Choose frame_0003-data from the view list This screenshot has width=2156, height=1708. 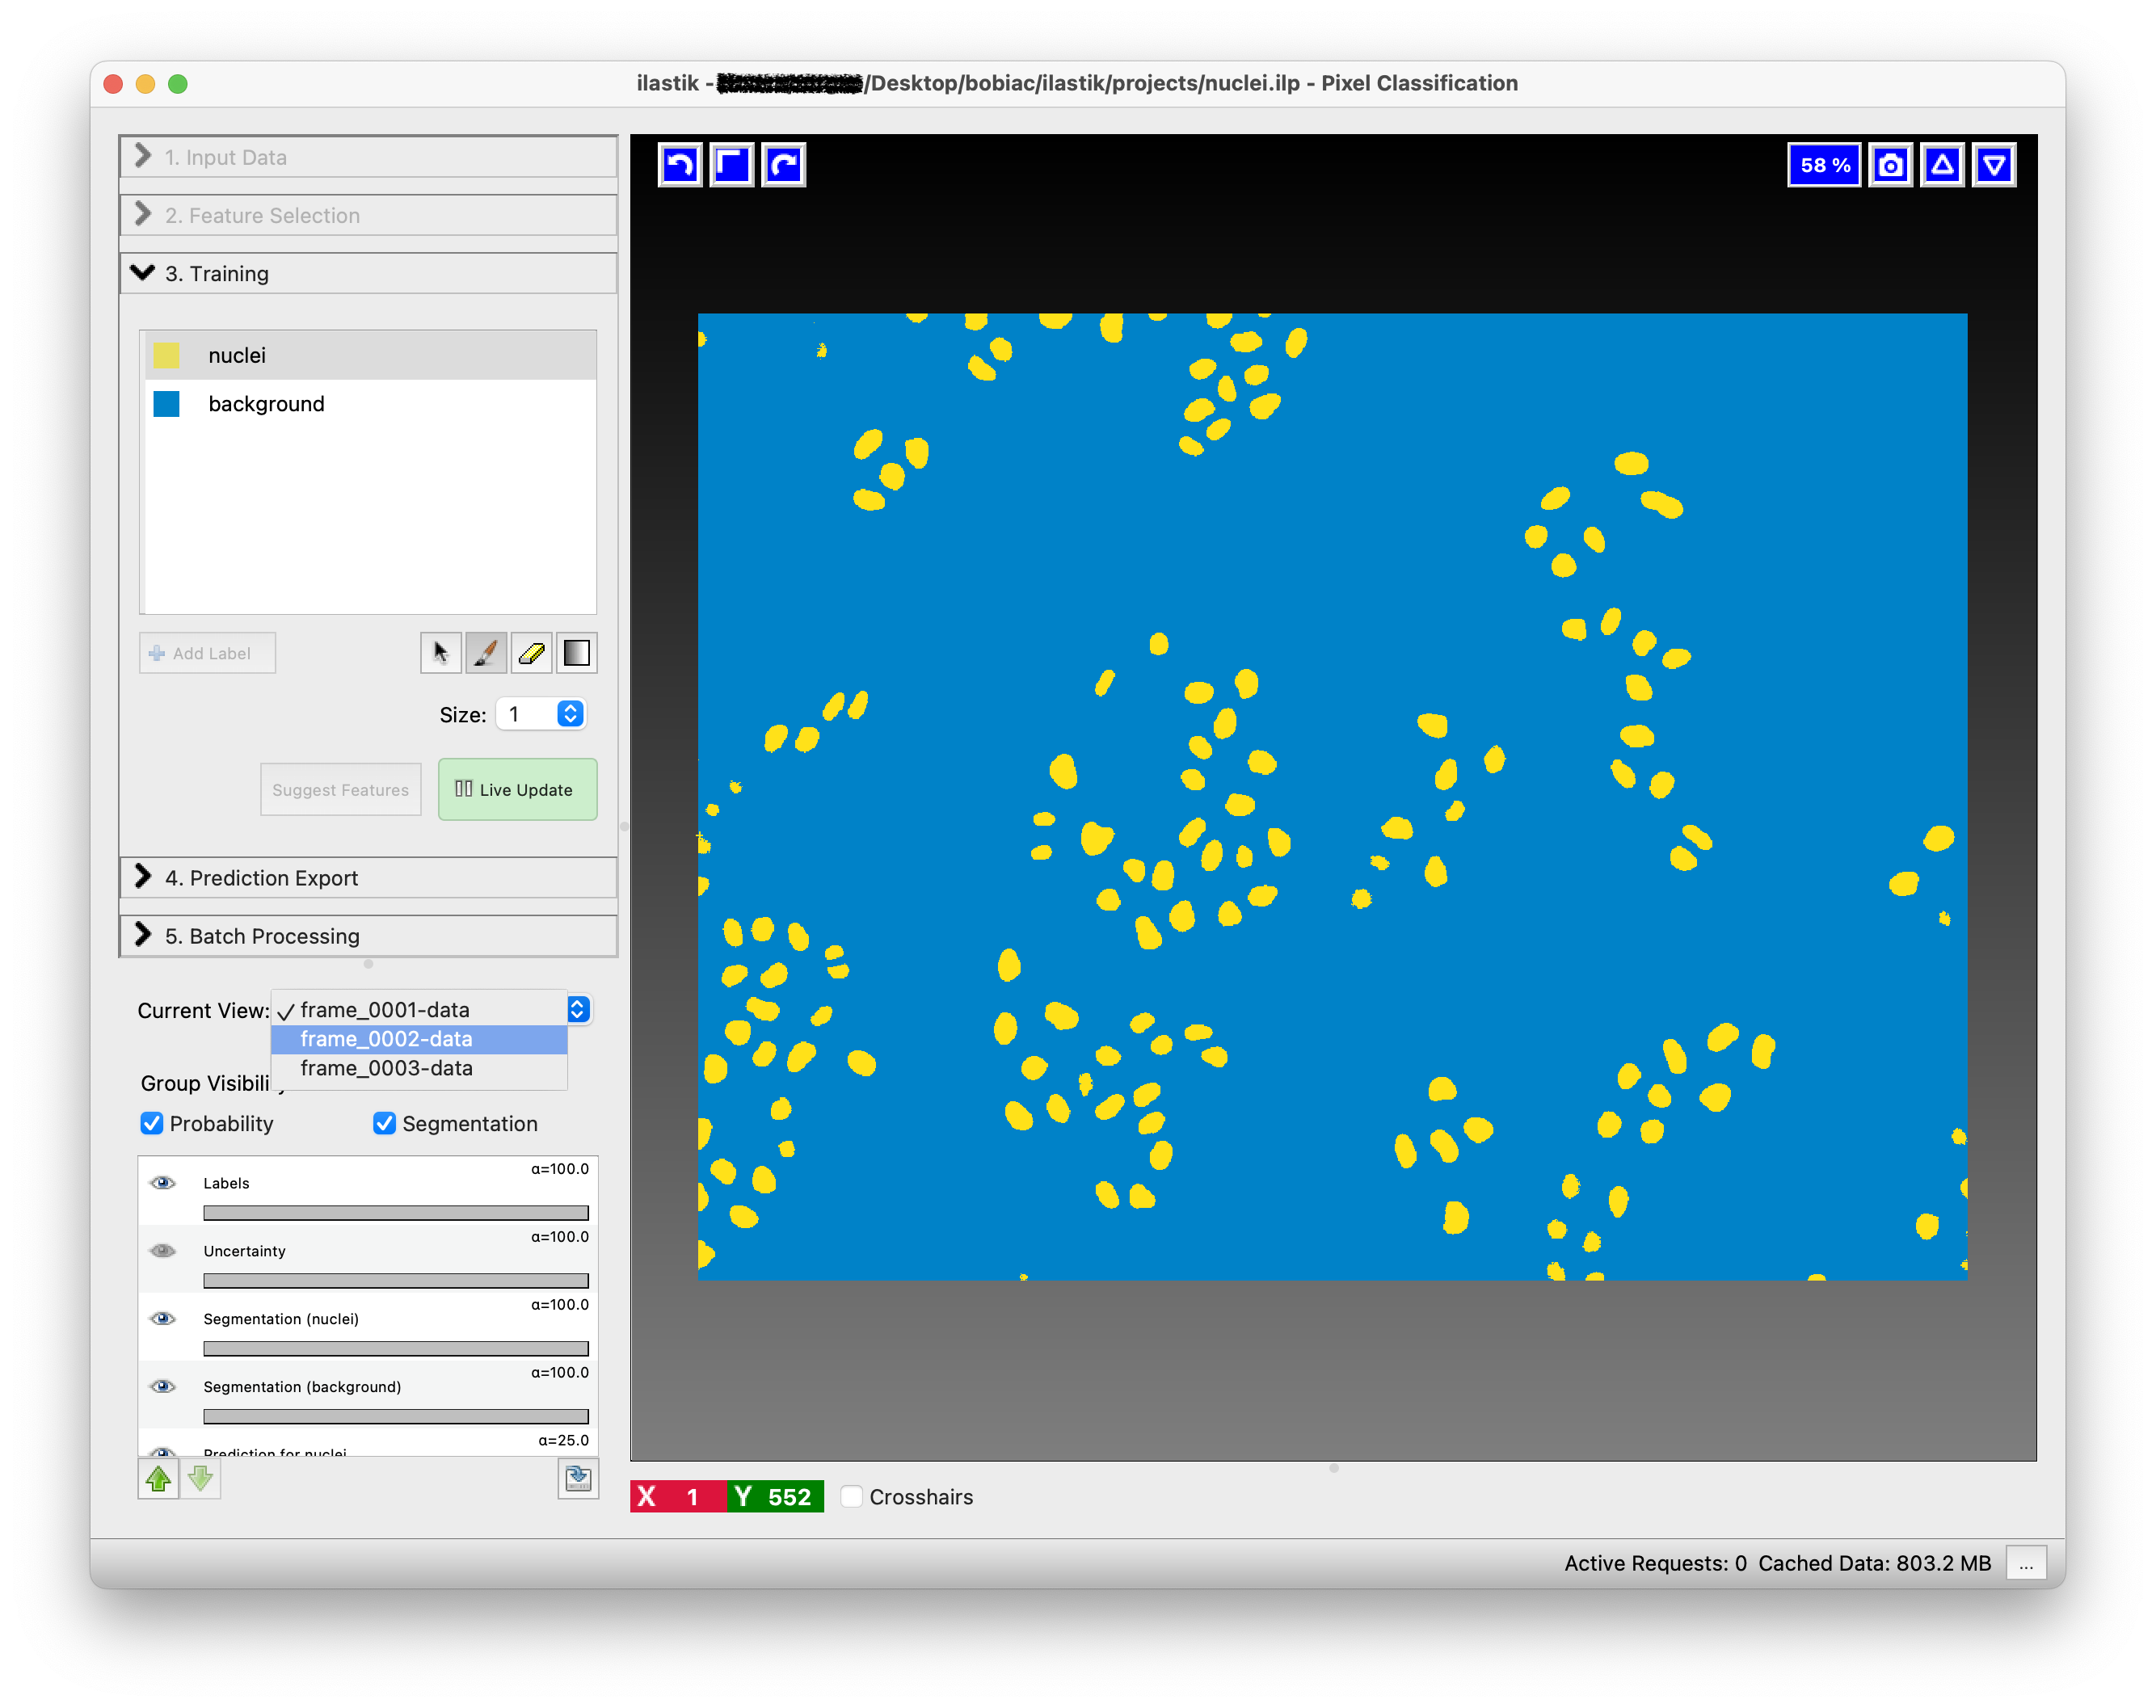tap(386, 1068)
